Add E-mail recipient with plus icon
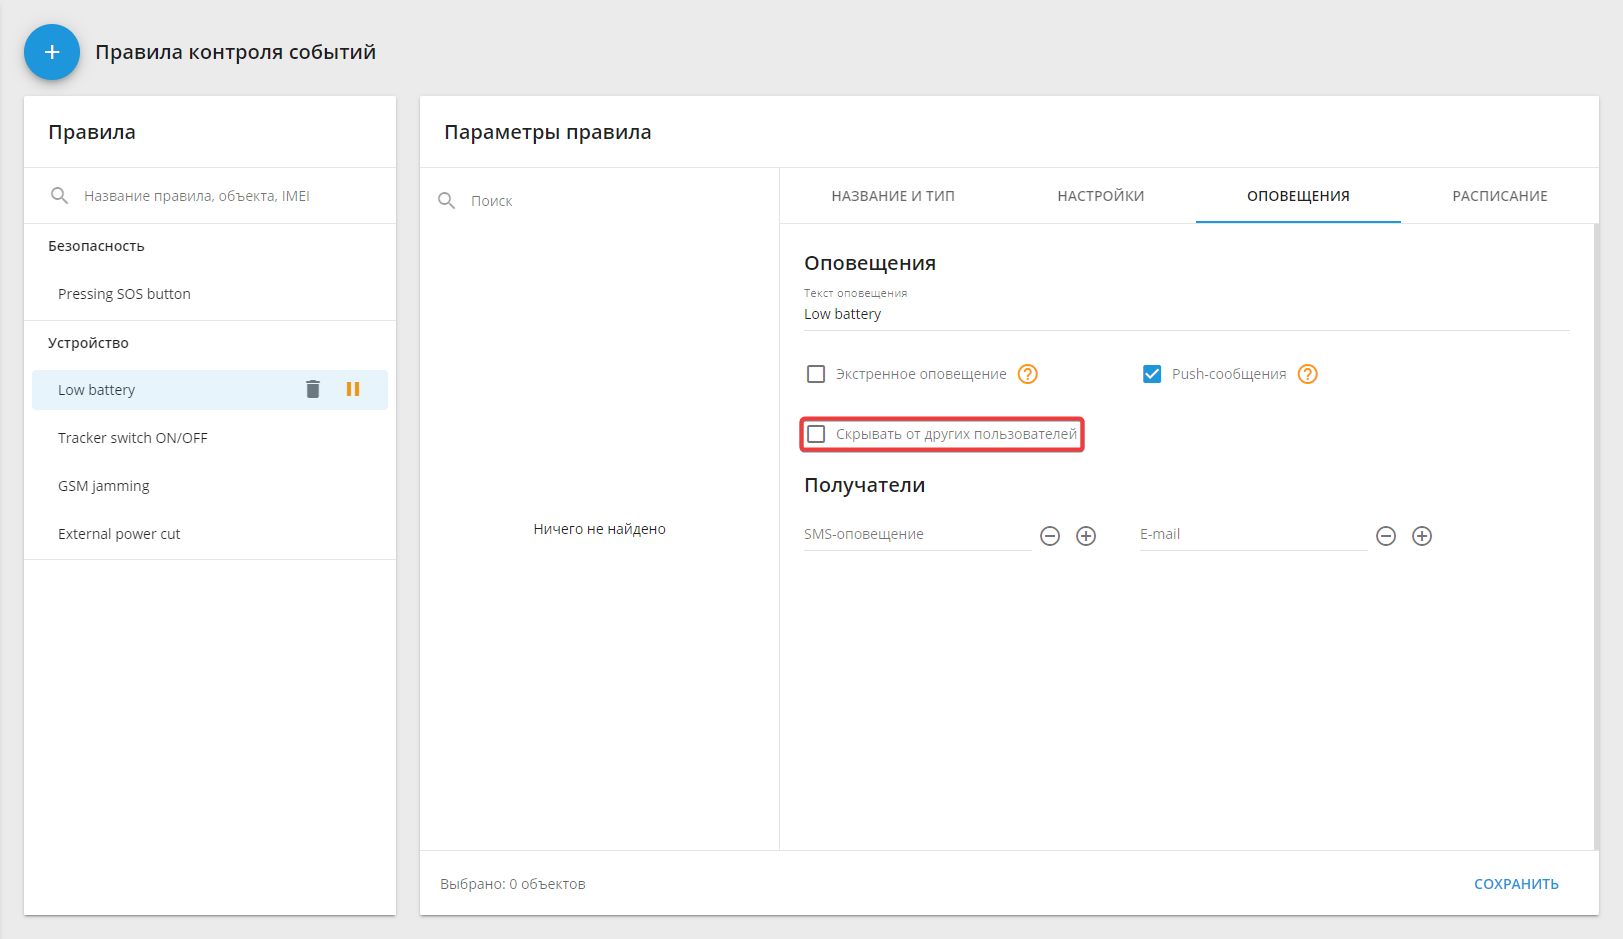The width and height of the screenshot is (1623, 939). 1422,536
